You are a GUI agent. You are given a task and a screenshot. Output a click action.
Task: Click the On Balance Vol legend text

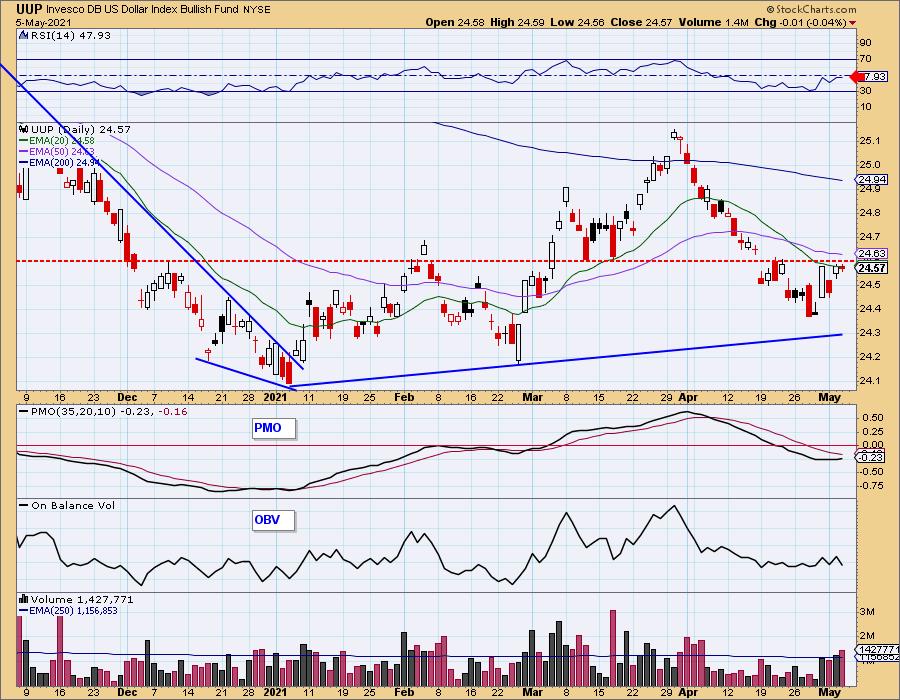point(73,505)
